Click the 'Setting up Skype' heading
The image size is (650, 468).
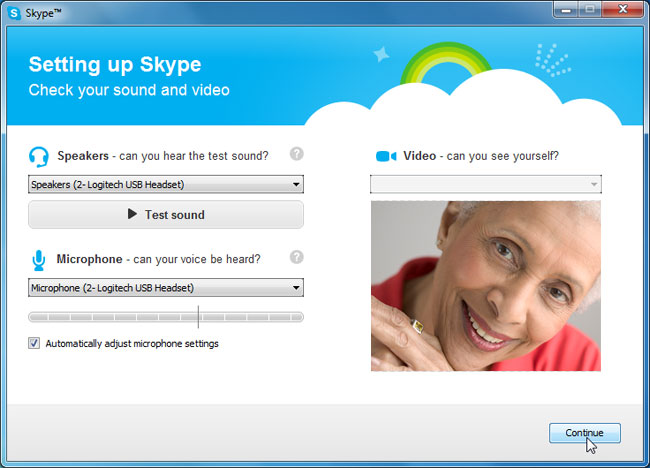click(115, 65)
